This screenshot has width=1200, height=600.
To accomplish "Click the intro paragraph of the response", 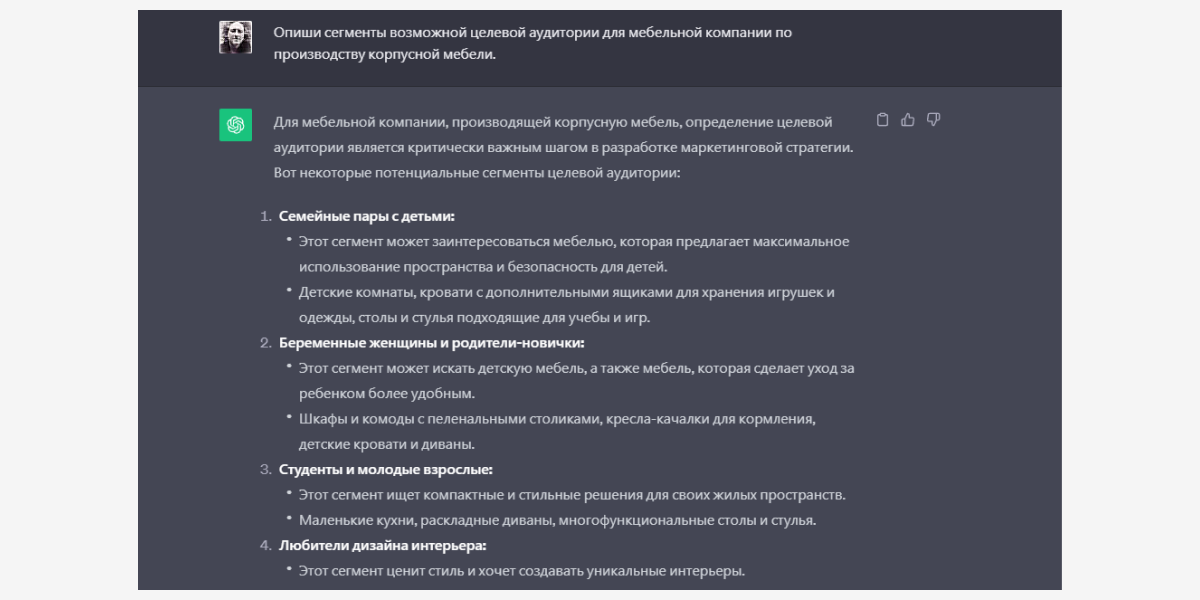I will tap(563, 147).
